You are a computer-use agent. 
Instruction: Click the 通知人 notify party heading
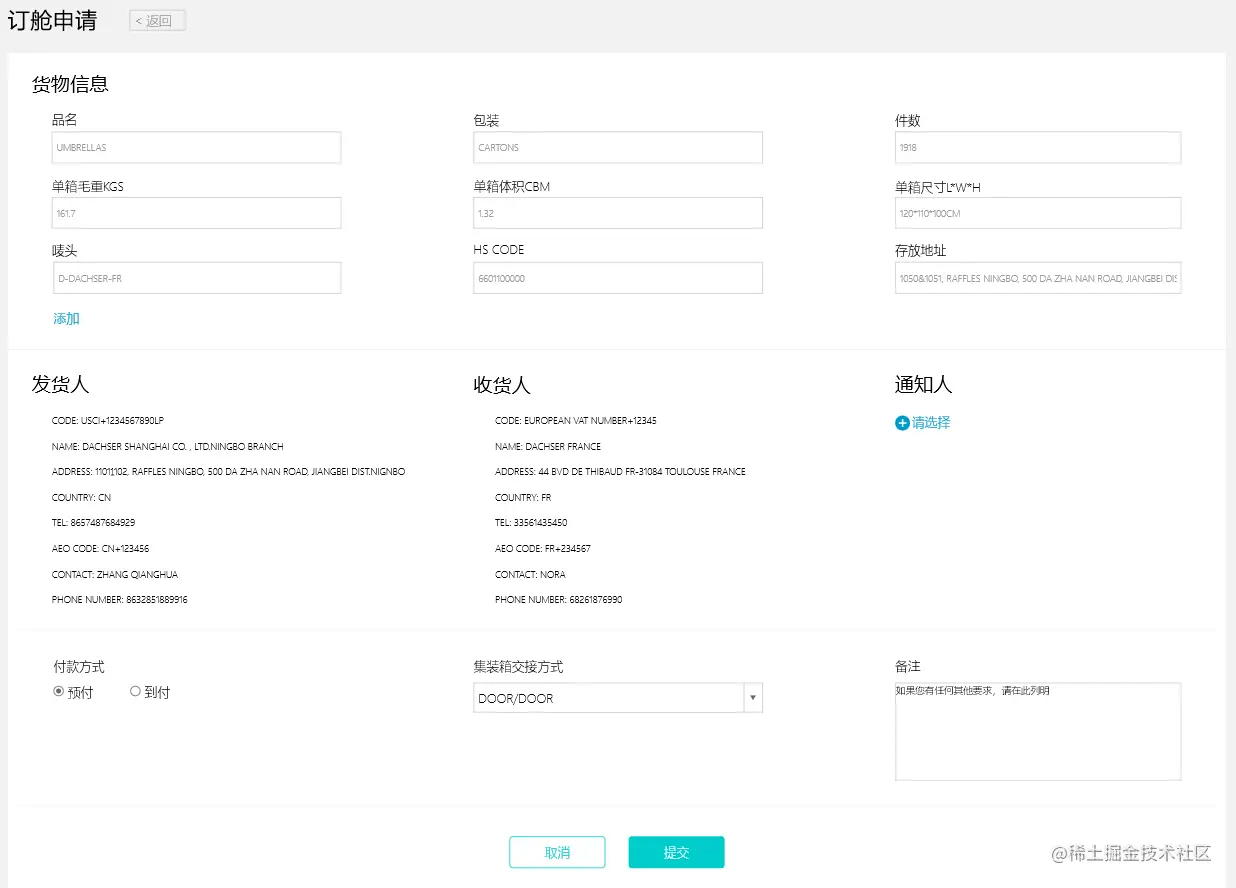click(x=923, y=384)
